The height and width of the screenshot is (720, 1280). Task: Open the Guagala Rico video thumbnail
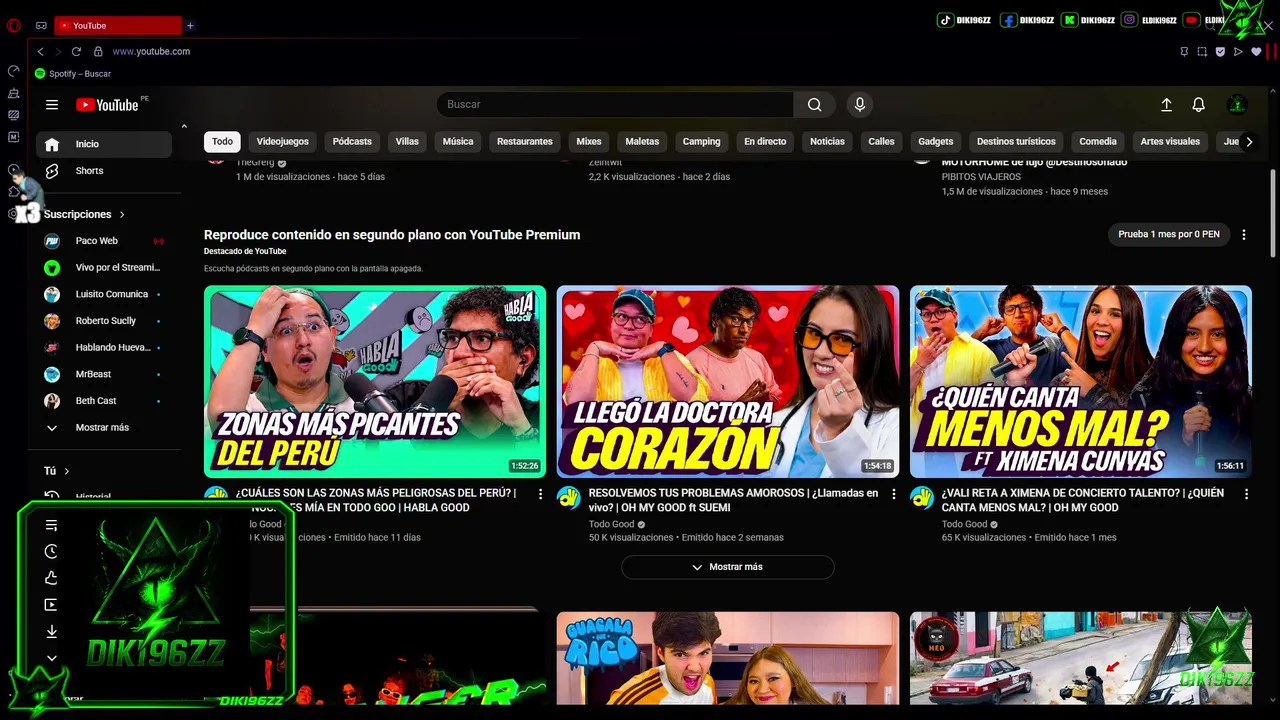[x=728, y=658]
